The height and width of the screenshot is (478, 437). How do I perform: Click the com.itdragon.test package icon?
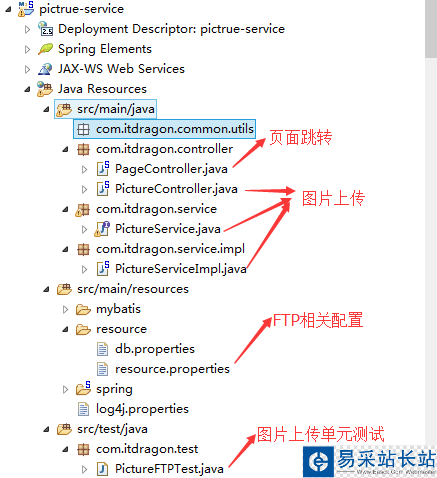click(83, 449)
